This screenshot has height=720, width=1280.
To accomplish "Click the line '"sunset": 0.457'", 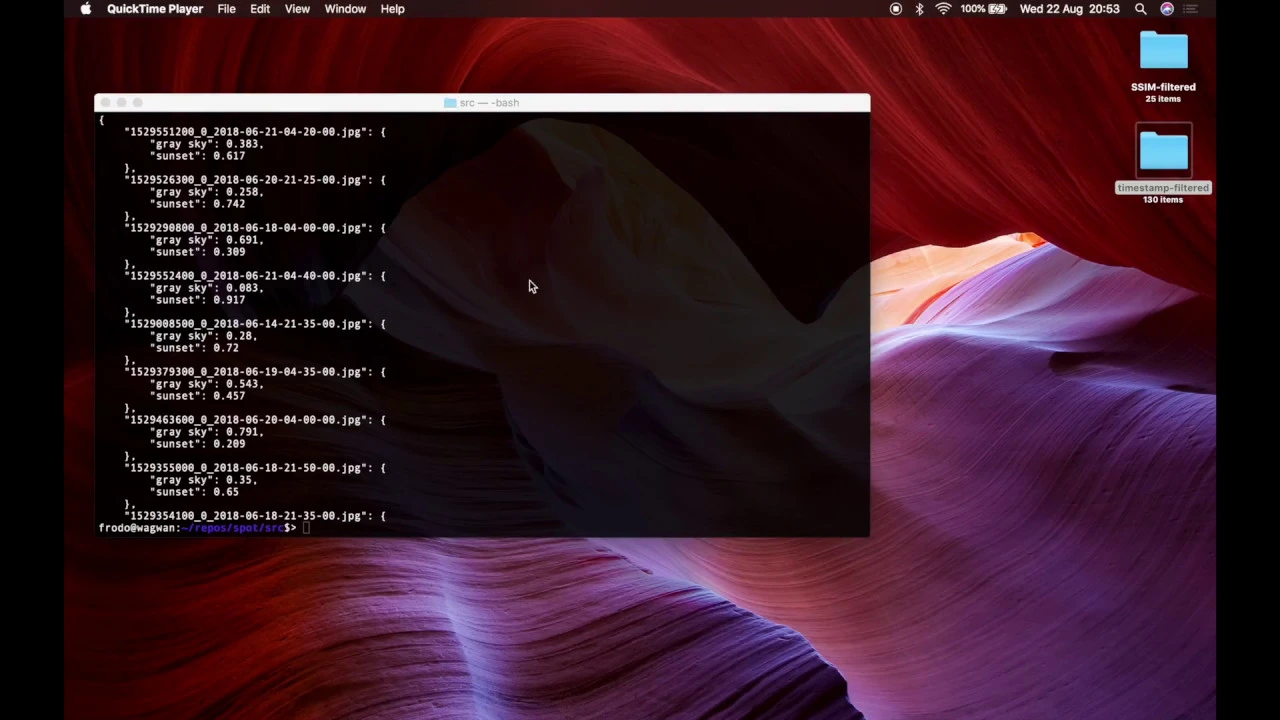I will [x=197, y=396].
